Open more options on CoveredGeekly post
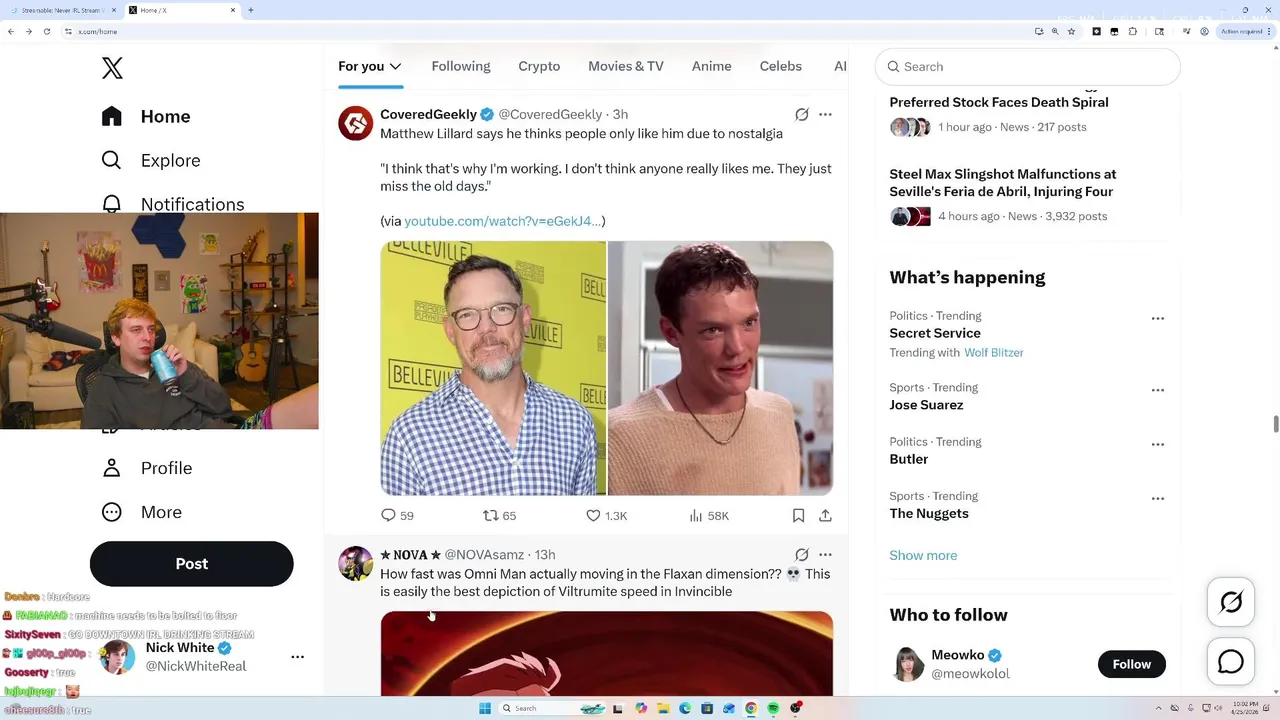The width and height of the screenshot is (1280, 720). pos(825,114)
